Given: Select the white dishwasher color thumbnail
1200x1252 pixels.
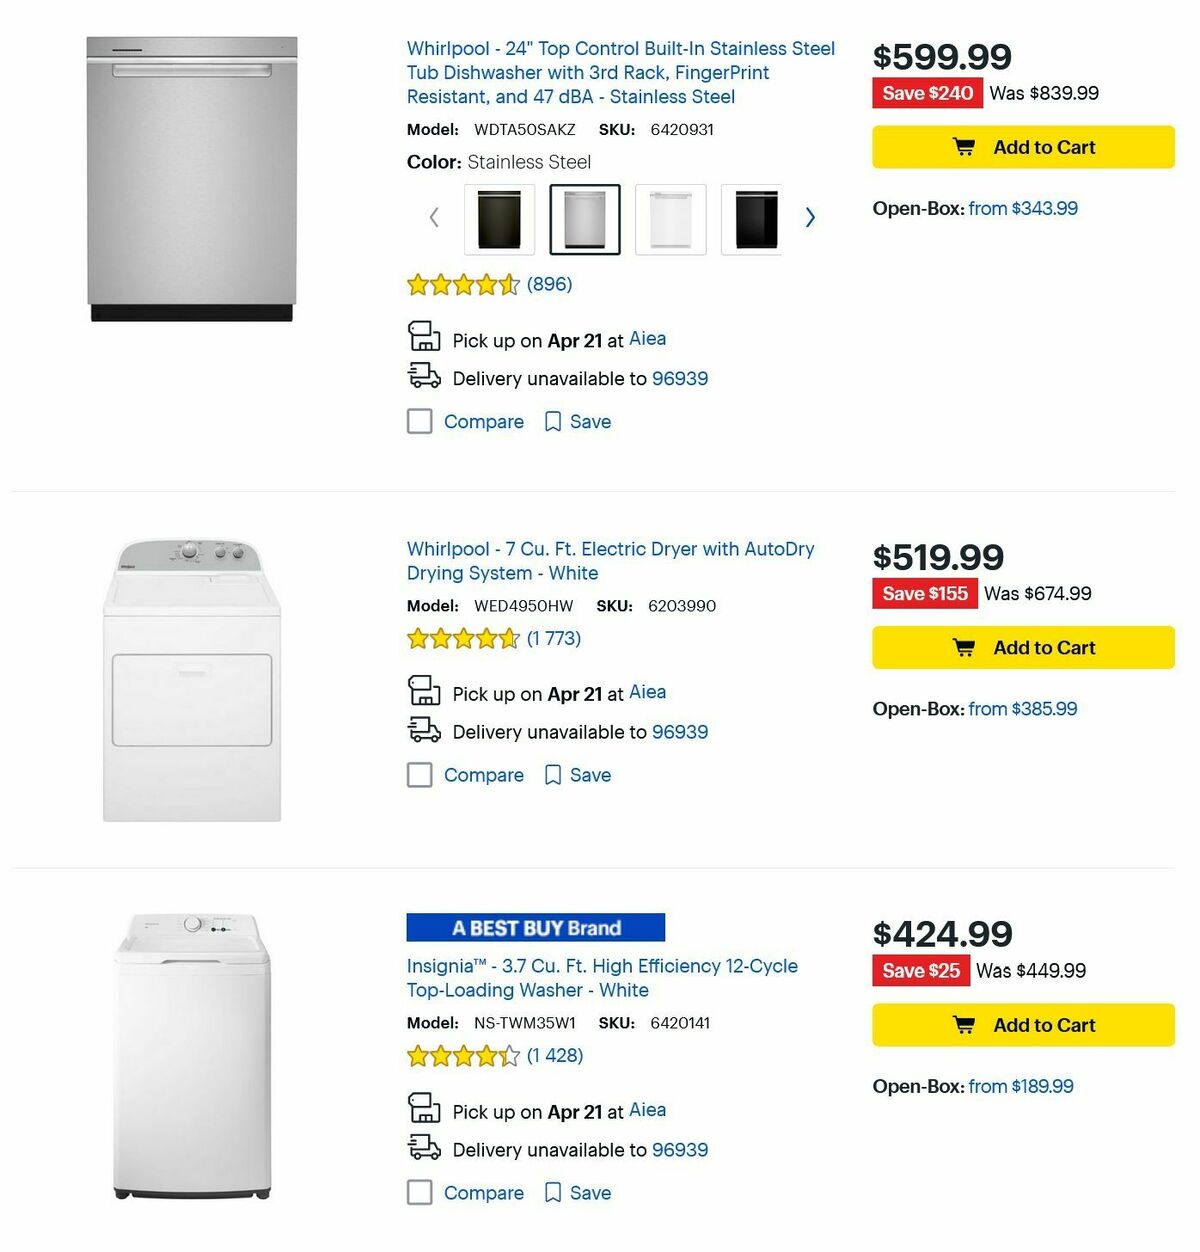Looking at the screenshot, I should pyautogui.click(x=670, y=218).
